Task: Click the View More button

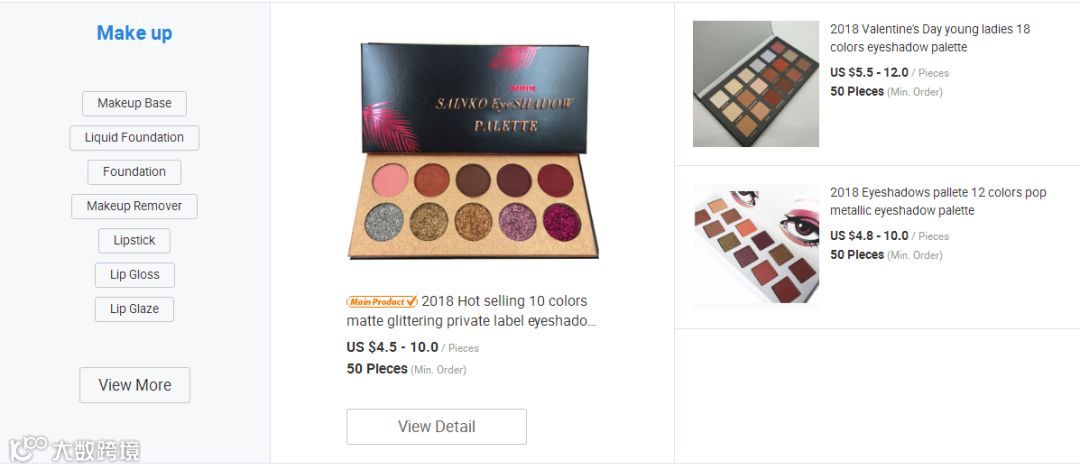Action: 134,385
